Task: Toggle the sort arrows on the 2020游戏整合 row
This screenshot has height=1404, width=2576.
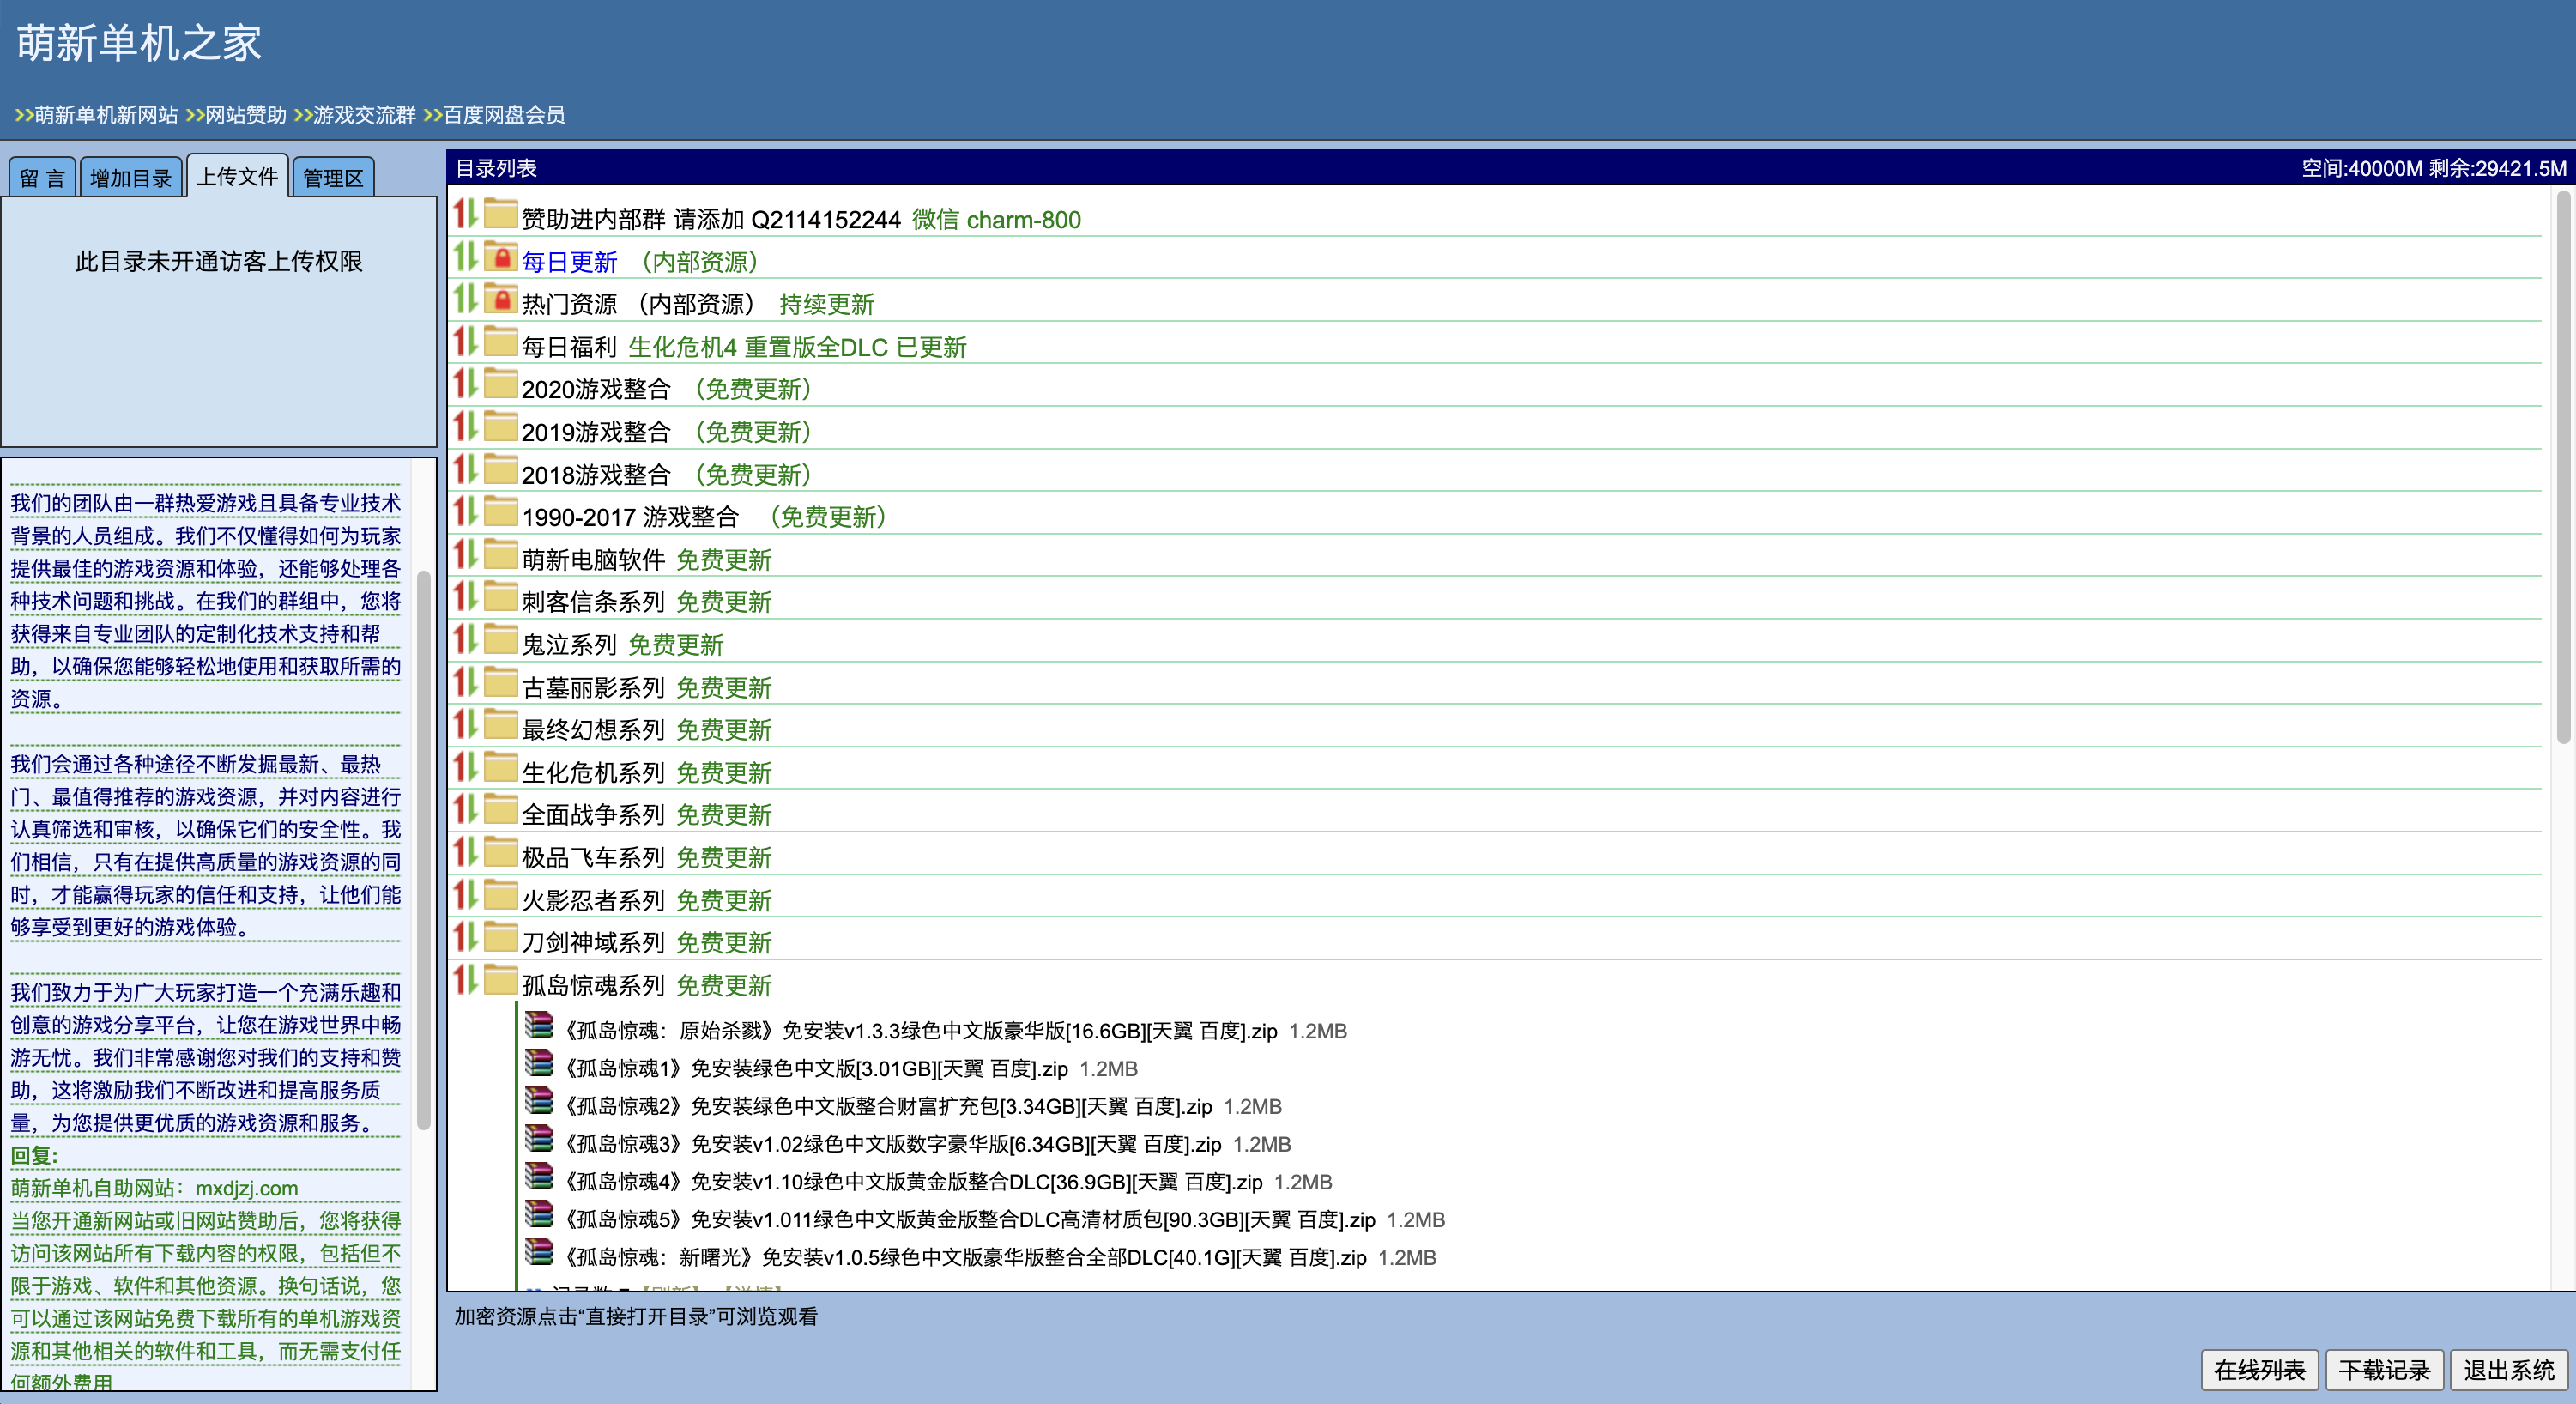Action: [x=465, y=385]
